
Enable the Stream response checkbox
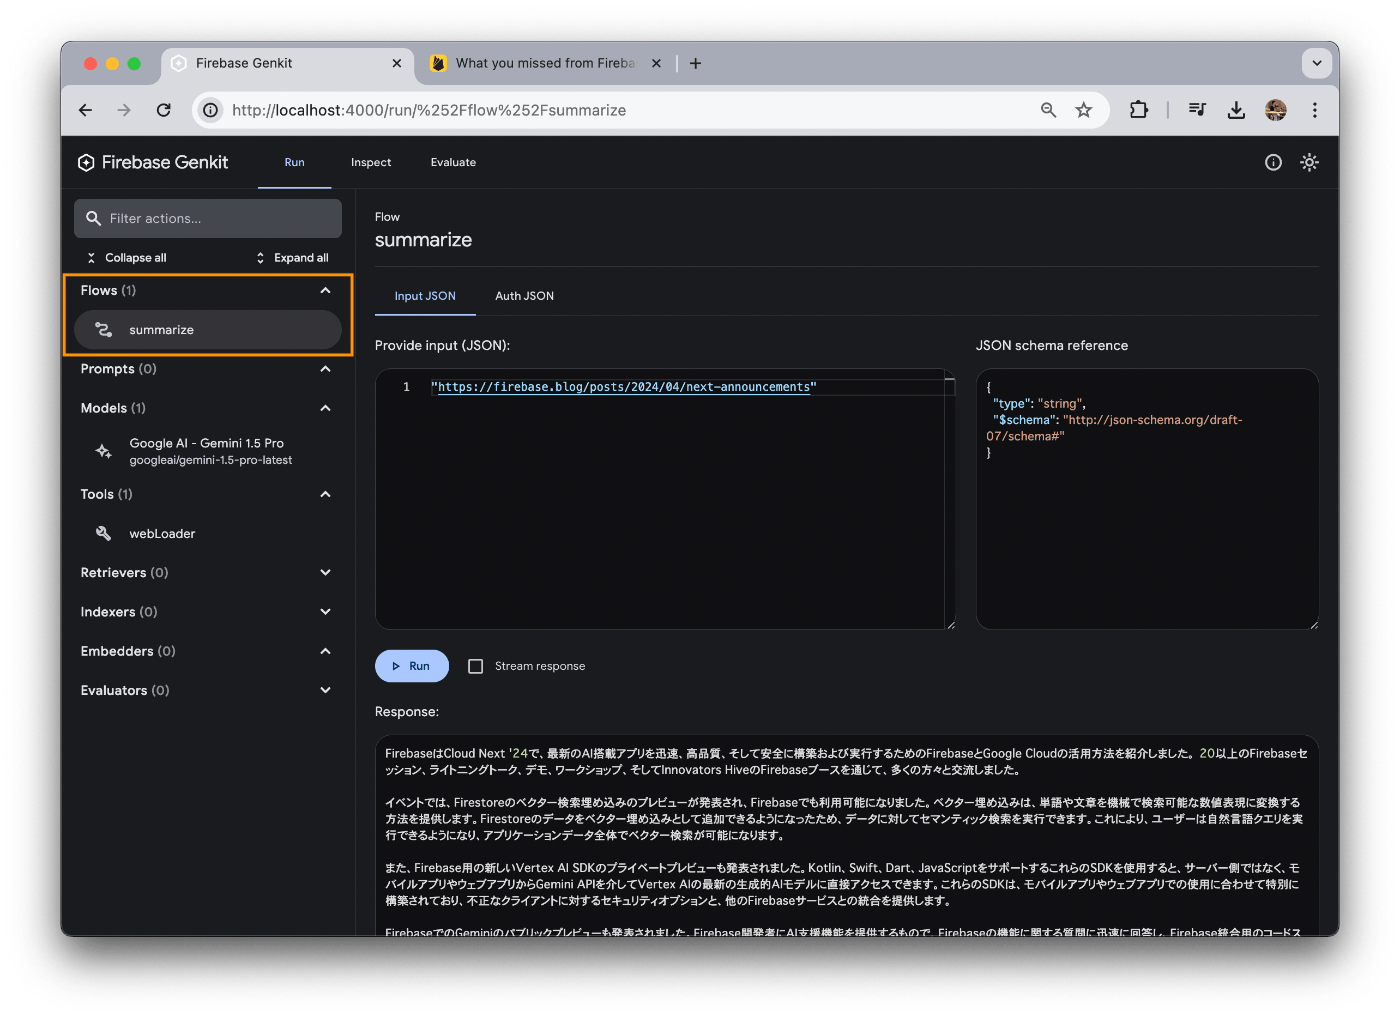click(x=476, y=666)
